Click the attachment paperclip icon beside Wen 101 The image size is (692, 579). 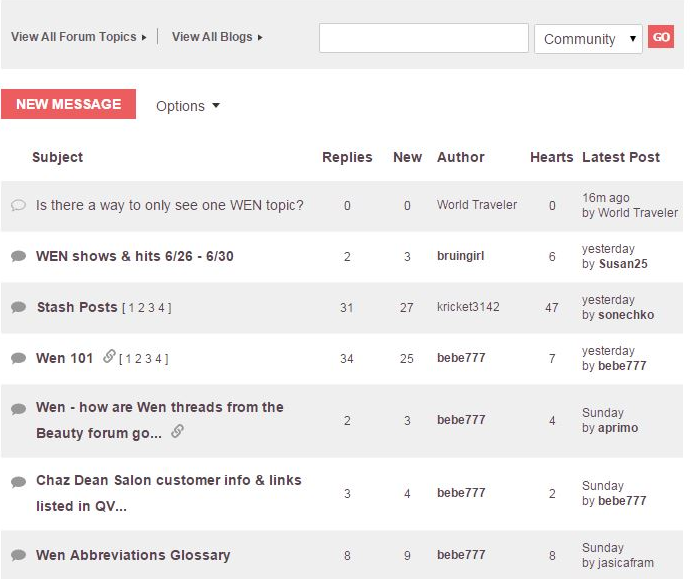click(x=109, y=357)
